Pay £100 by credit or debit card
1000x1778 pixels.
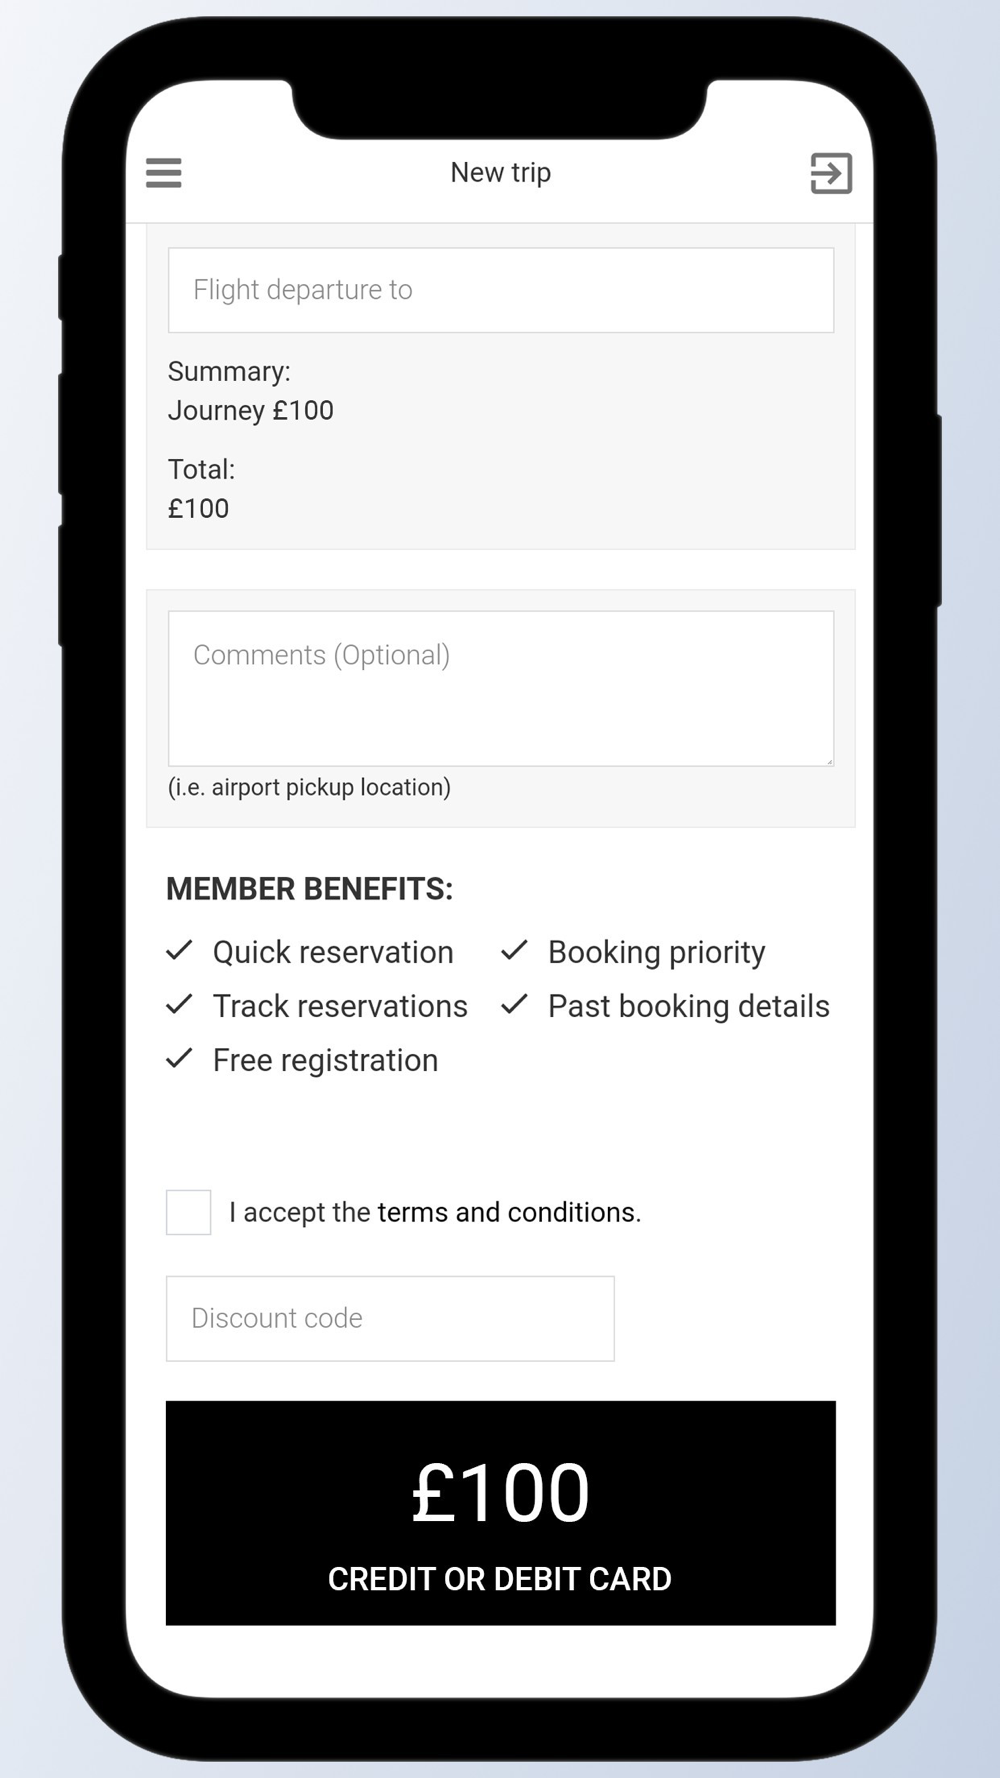(501, 1513)
